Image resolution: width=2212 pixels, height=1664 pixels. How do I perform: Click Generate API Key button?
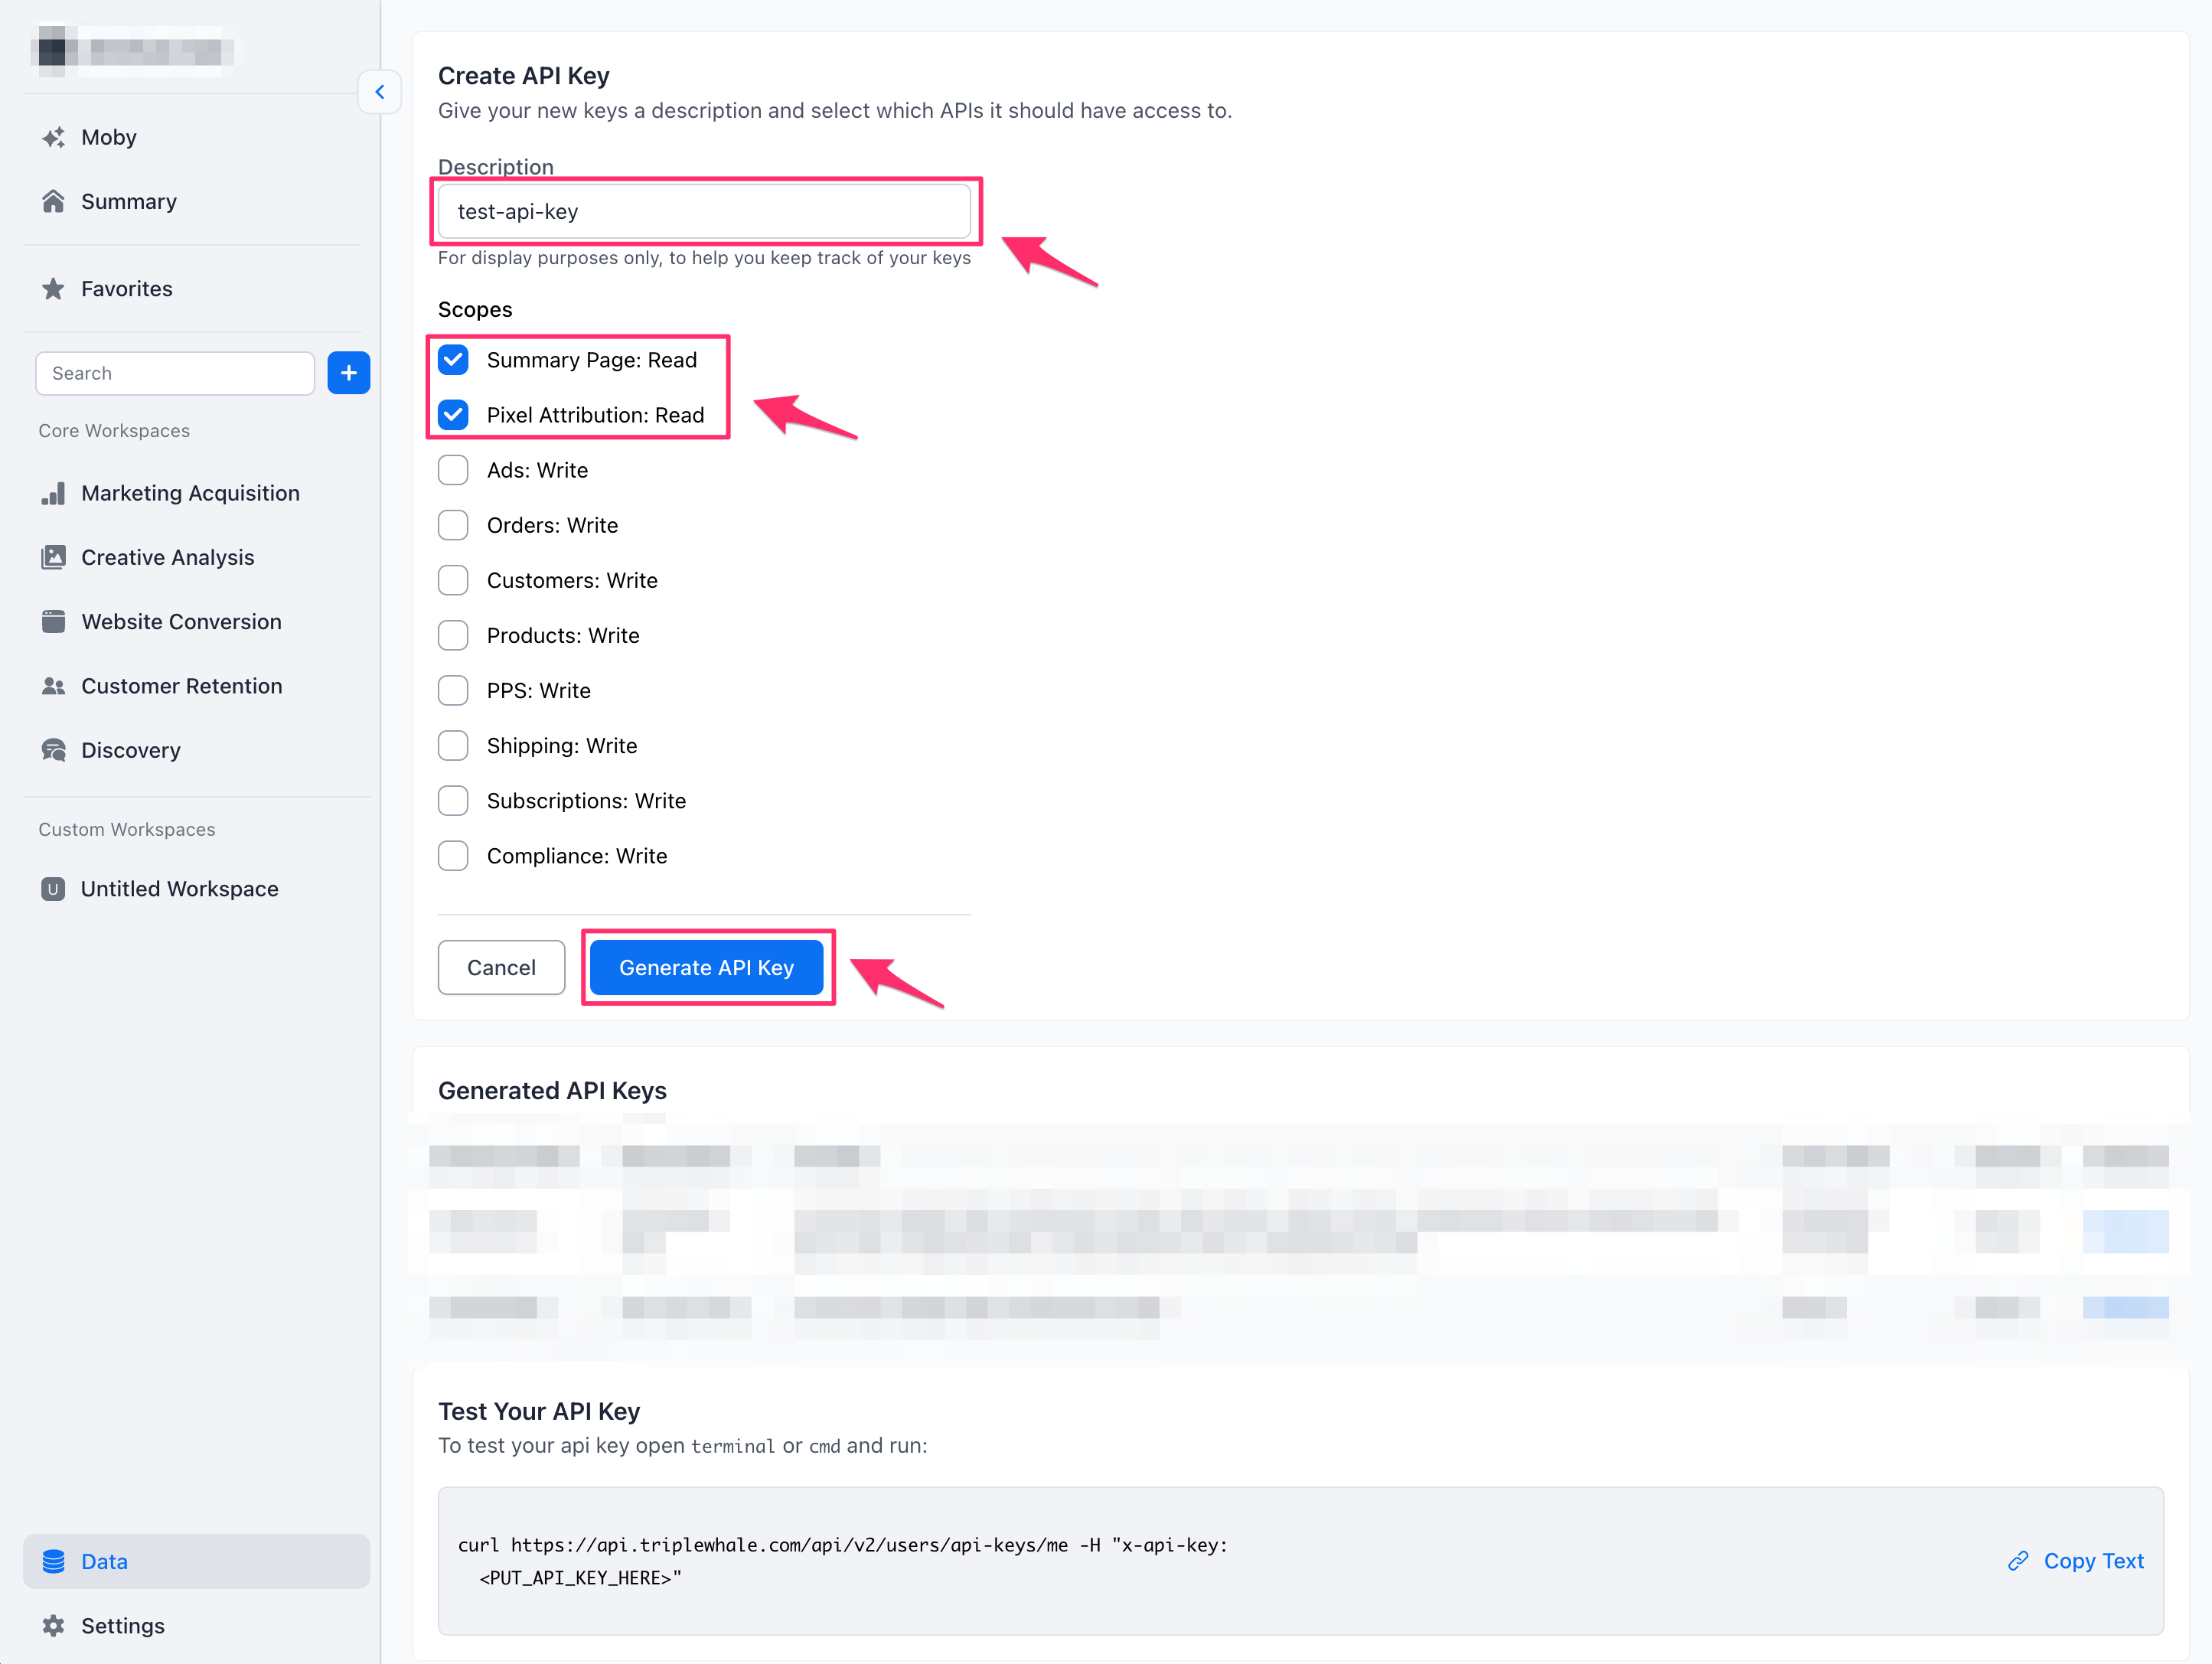706,967
